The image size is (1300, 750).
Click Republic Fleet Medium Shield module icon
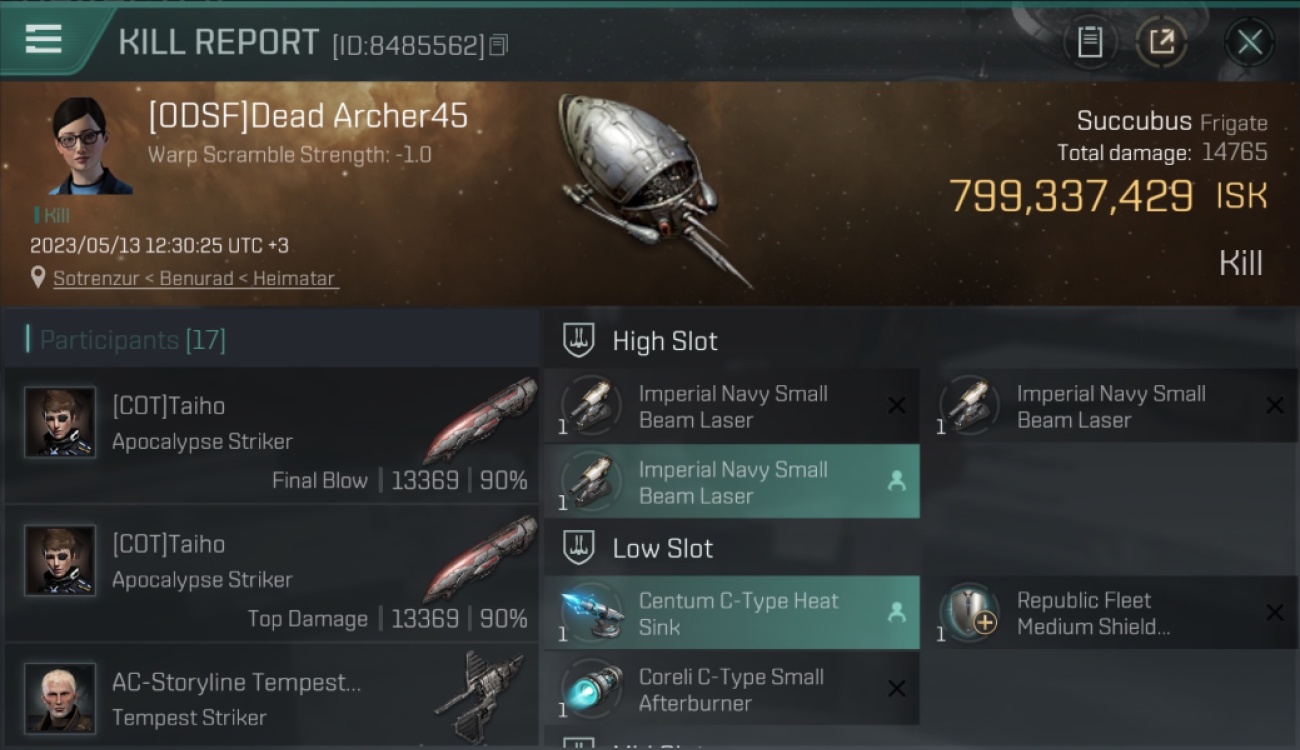[968, 612]
